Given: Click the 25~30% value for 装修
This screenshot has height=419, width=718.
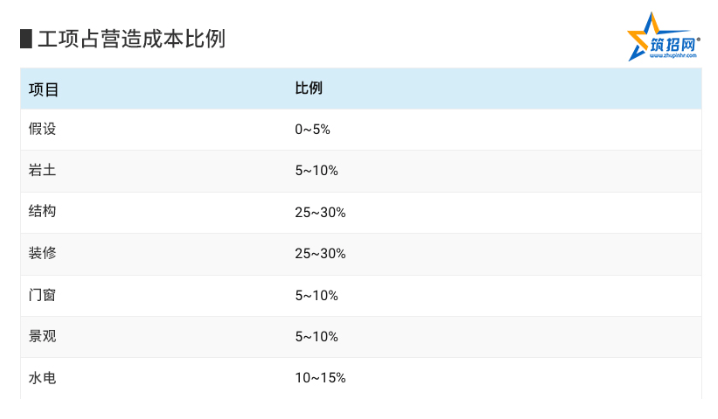Looking at the screenshot, I should [x=320, y=254].
